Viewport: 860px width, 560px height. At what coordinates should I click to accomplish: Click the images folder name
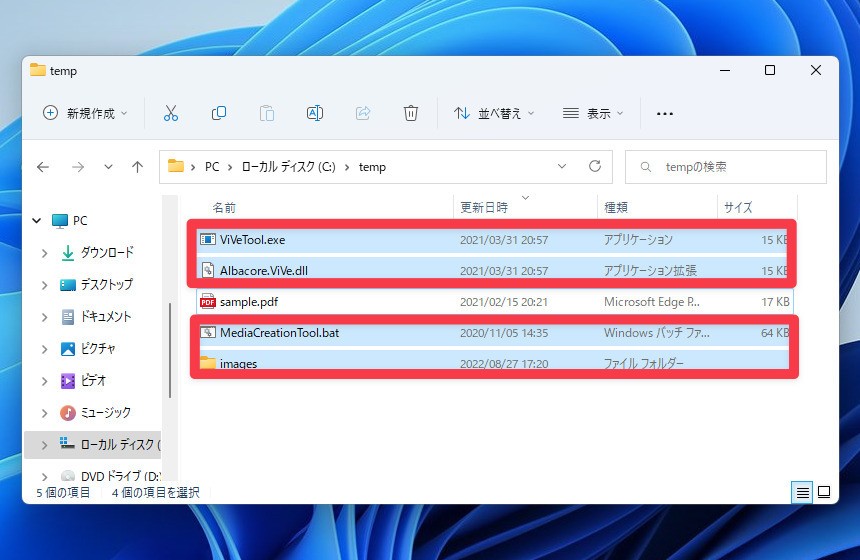point(239,363)
